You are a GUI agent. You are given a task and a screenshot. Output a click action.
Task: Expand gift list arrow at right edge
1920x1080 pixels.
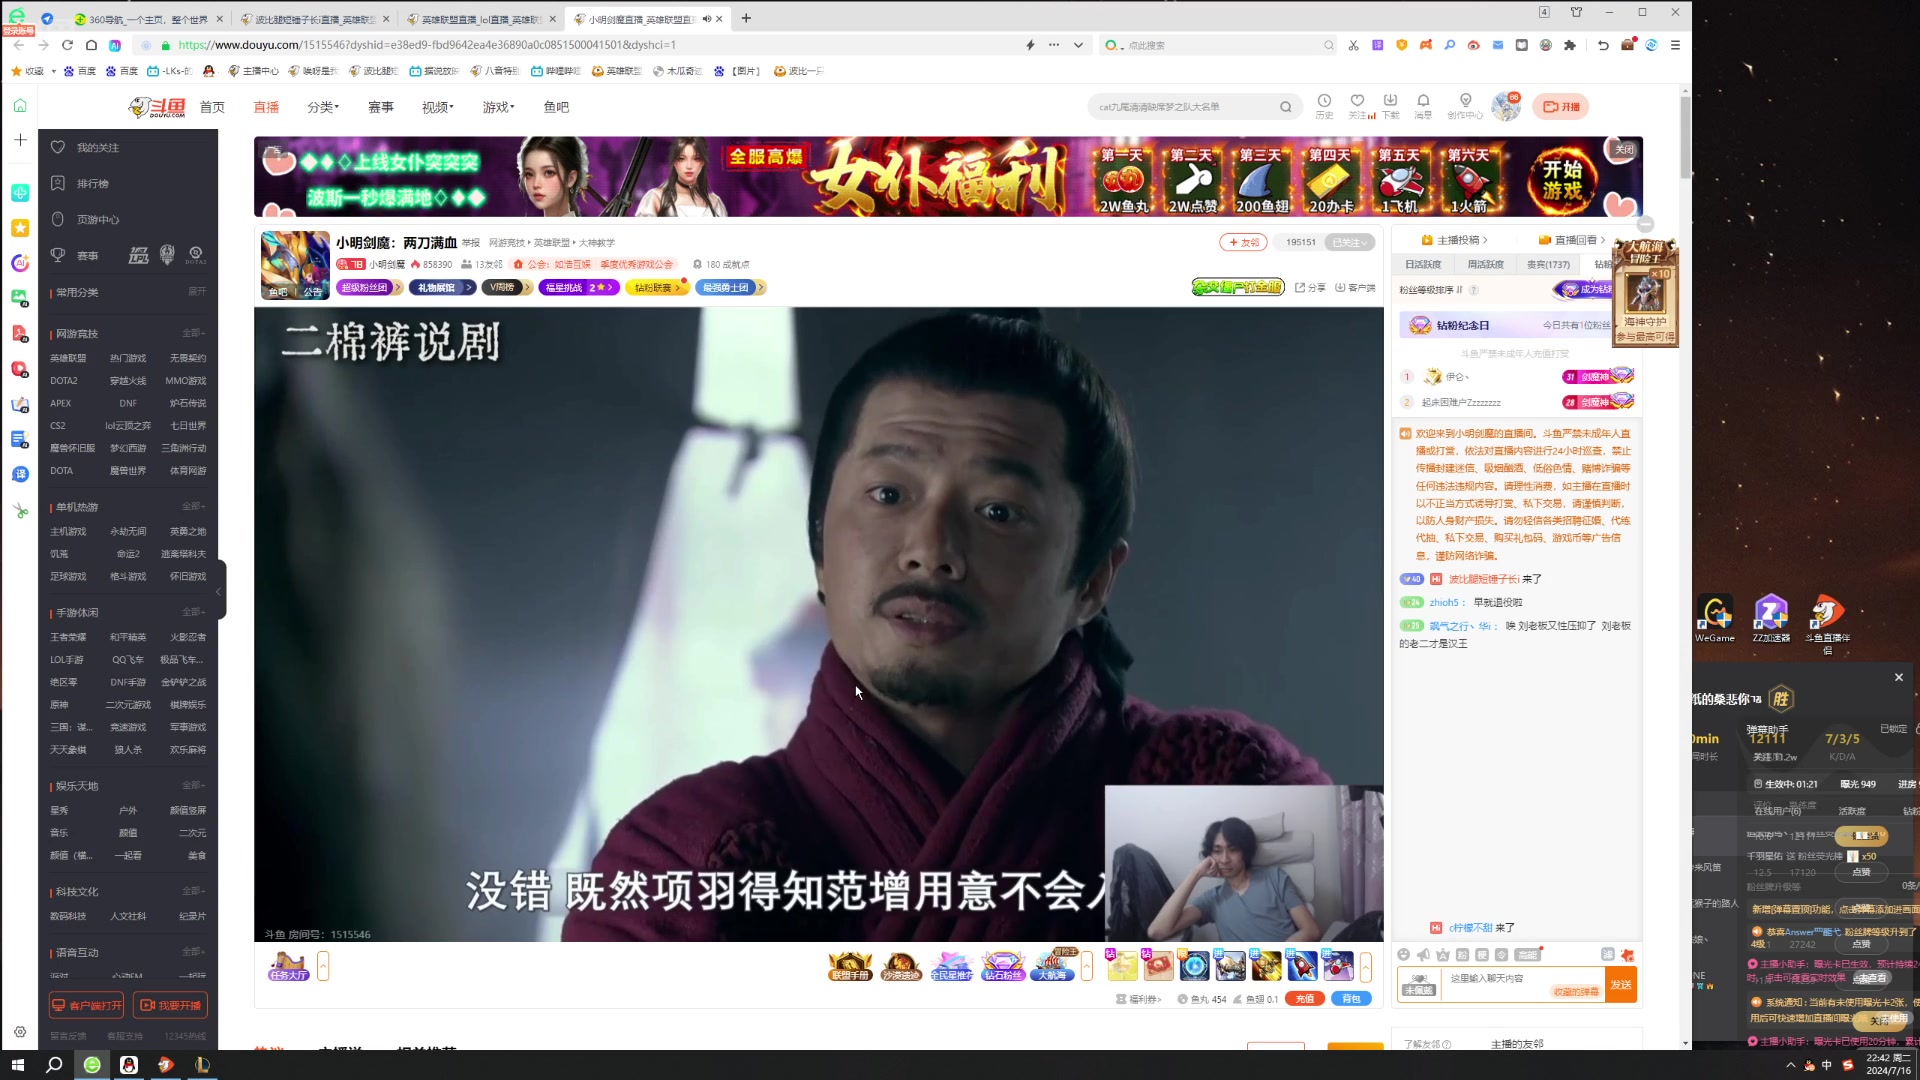click(x=1365, y=966)
